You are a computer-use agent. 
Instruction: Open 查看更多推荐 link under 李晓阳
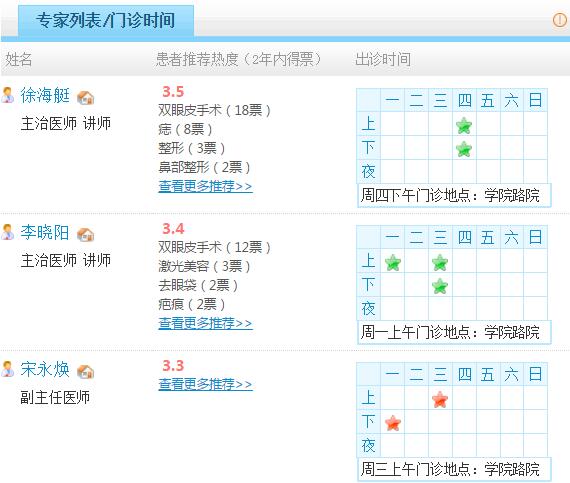[205, 323]
